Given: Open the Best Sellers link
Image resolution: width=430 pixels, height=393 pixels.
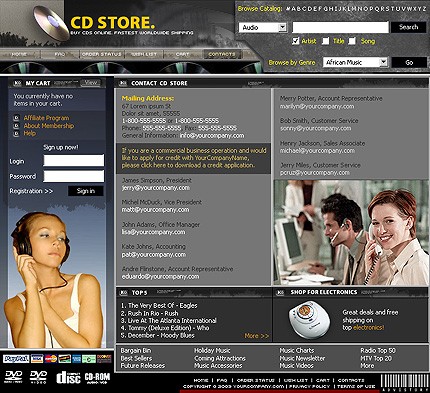Looking at the screenshot, I should [136, 358].
